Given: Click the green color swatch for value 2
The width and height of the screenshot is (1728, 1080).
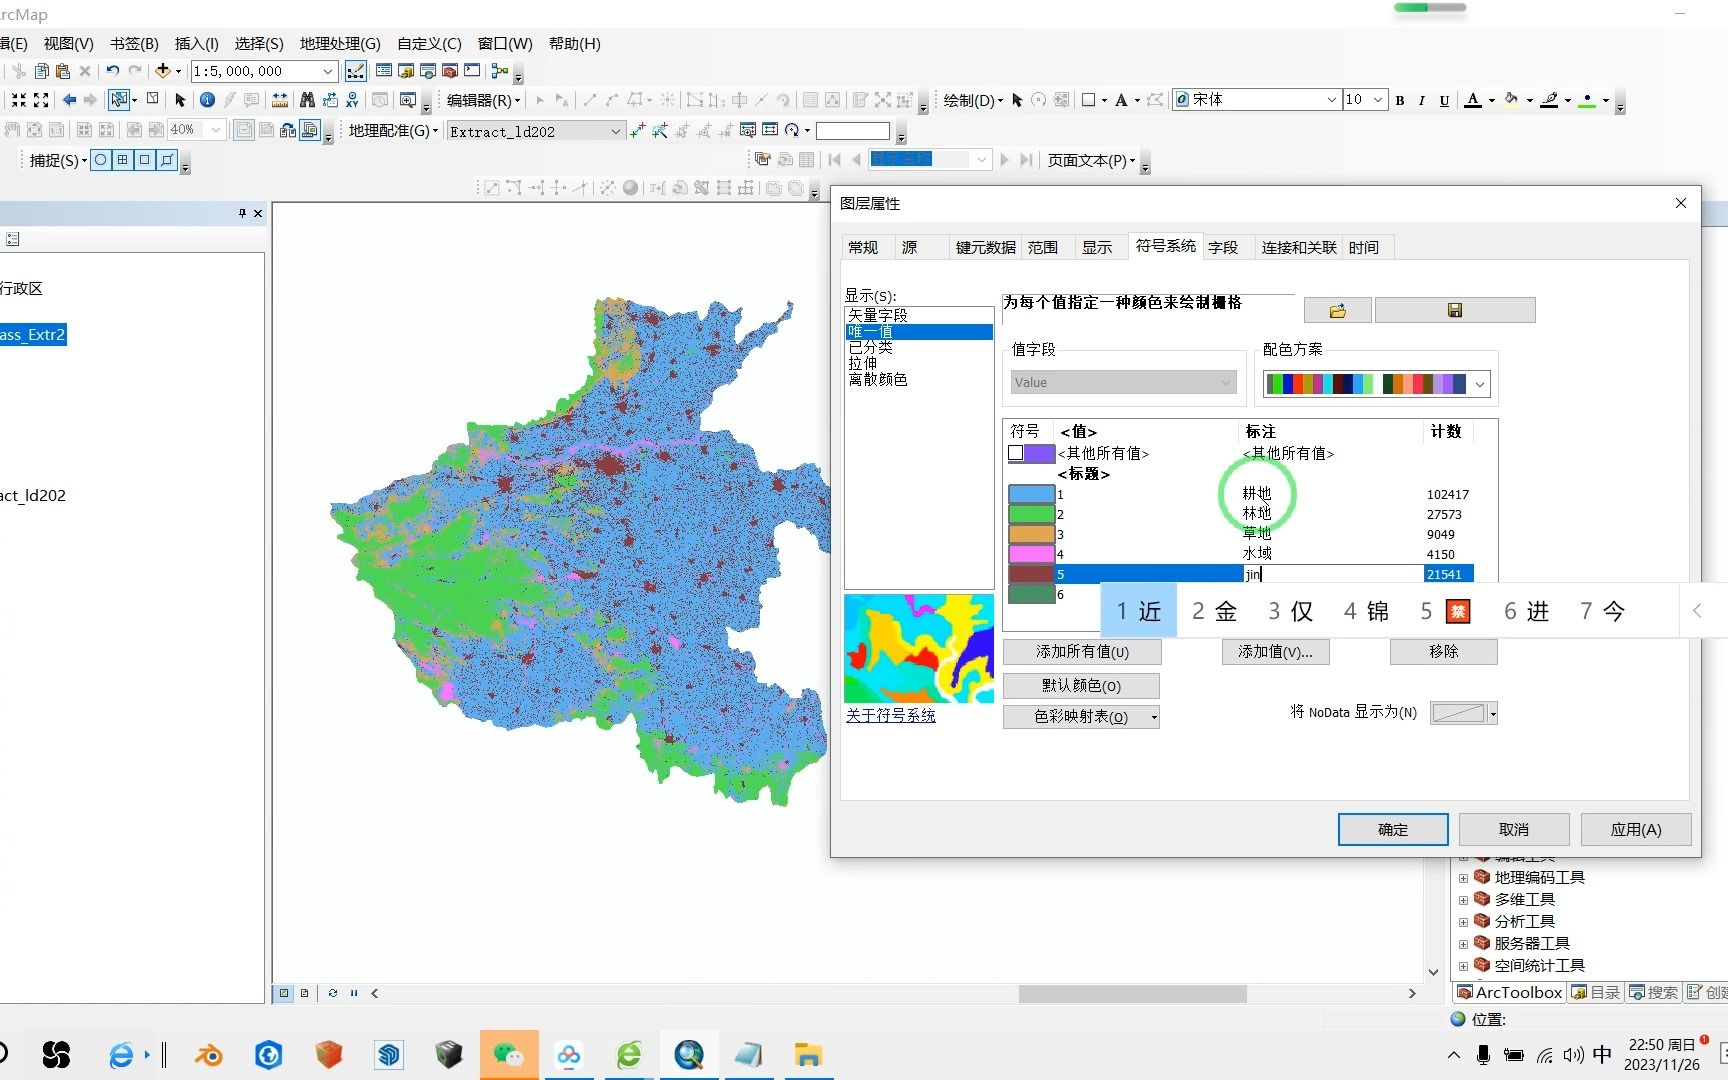Looking at the screenshot, I should [x=1031, y=514].
